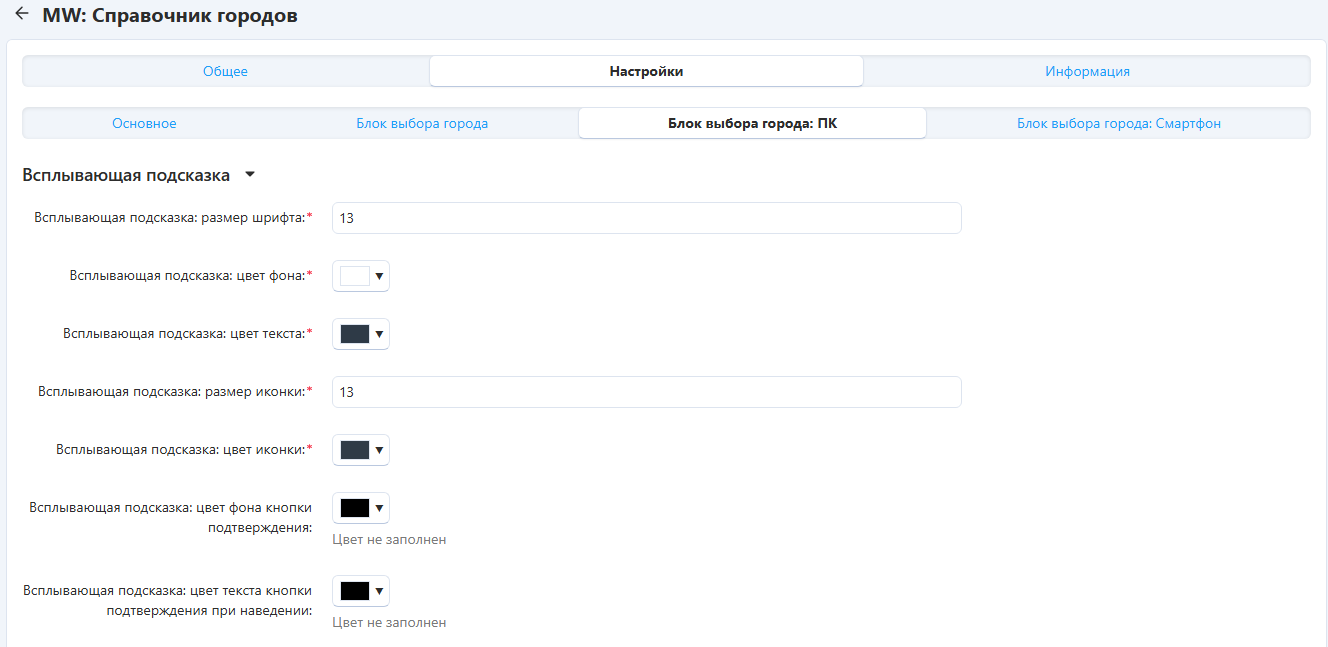Viewport: 1328px width, 647px height.
Task: Collapse the Всплывающая подсказка section arrow
Action: click(250, 175)
